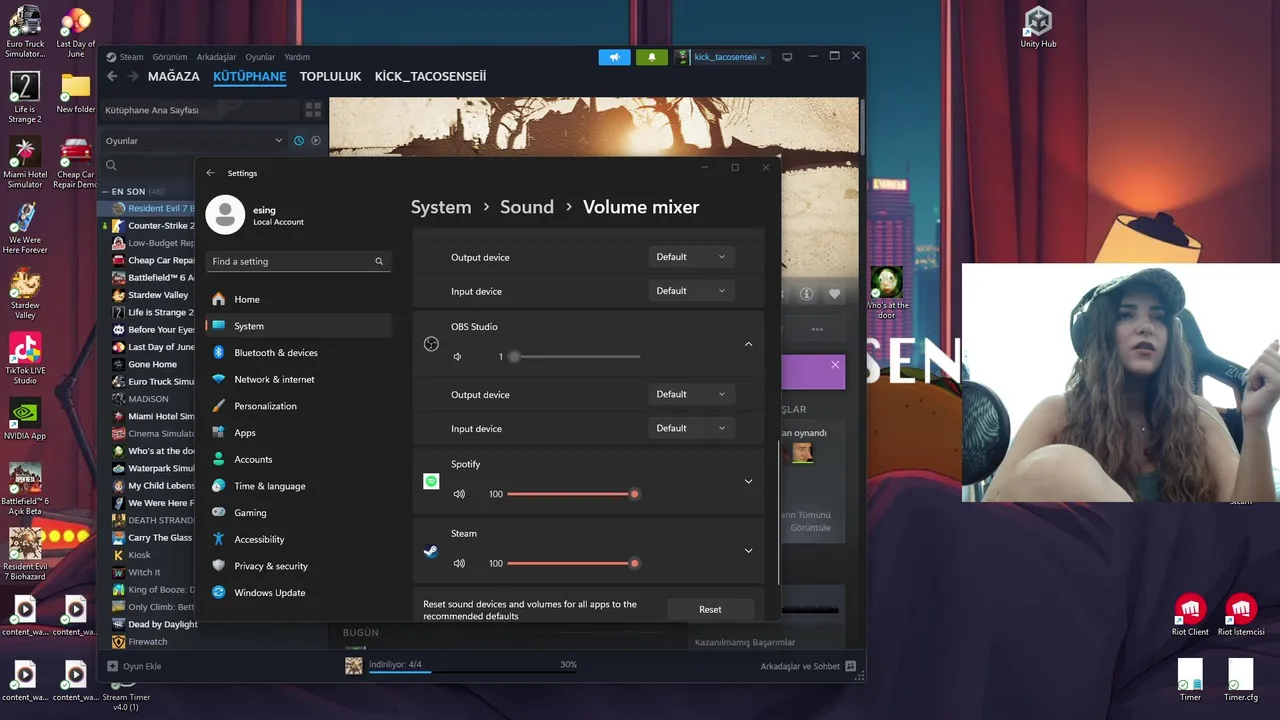Click the back arrow in Settings window
Screen dimensions: 1280x720
coord(210,173)
